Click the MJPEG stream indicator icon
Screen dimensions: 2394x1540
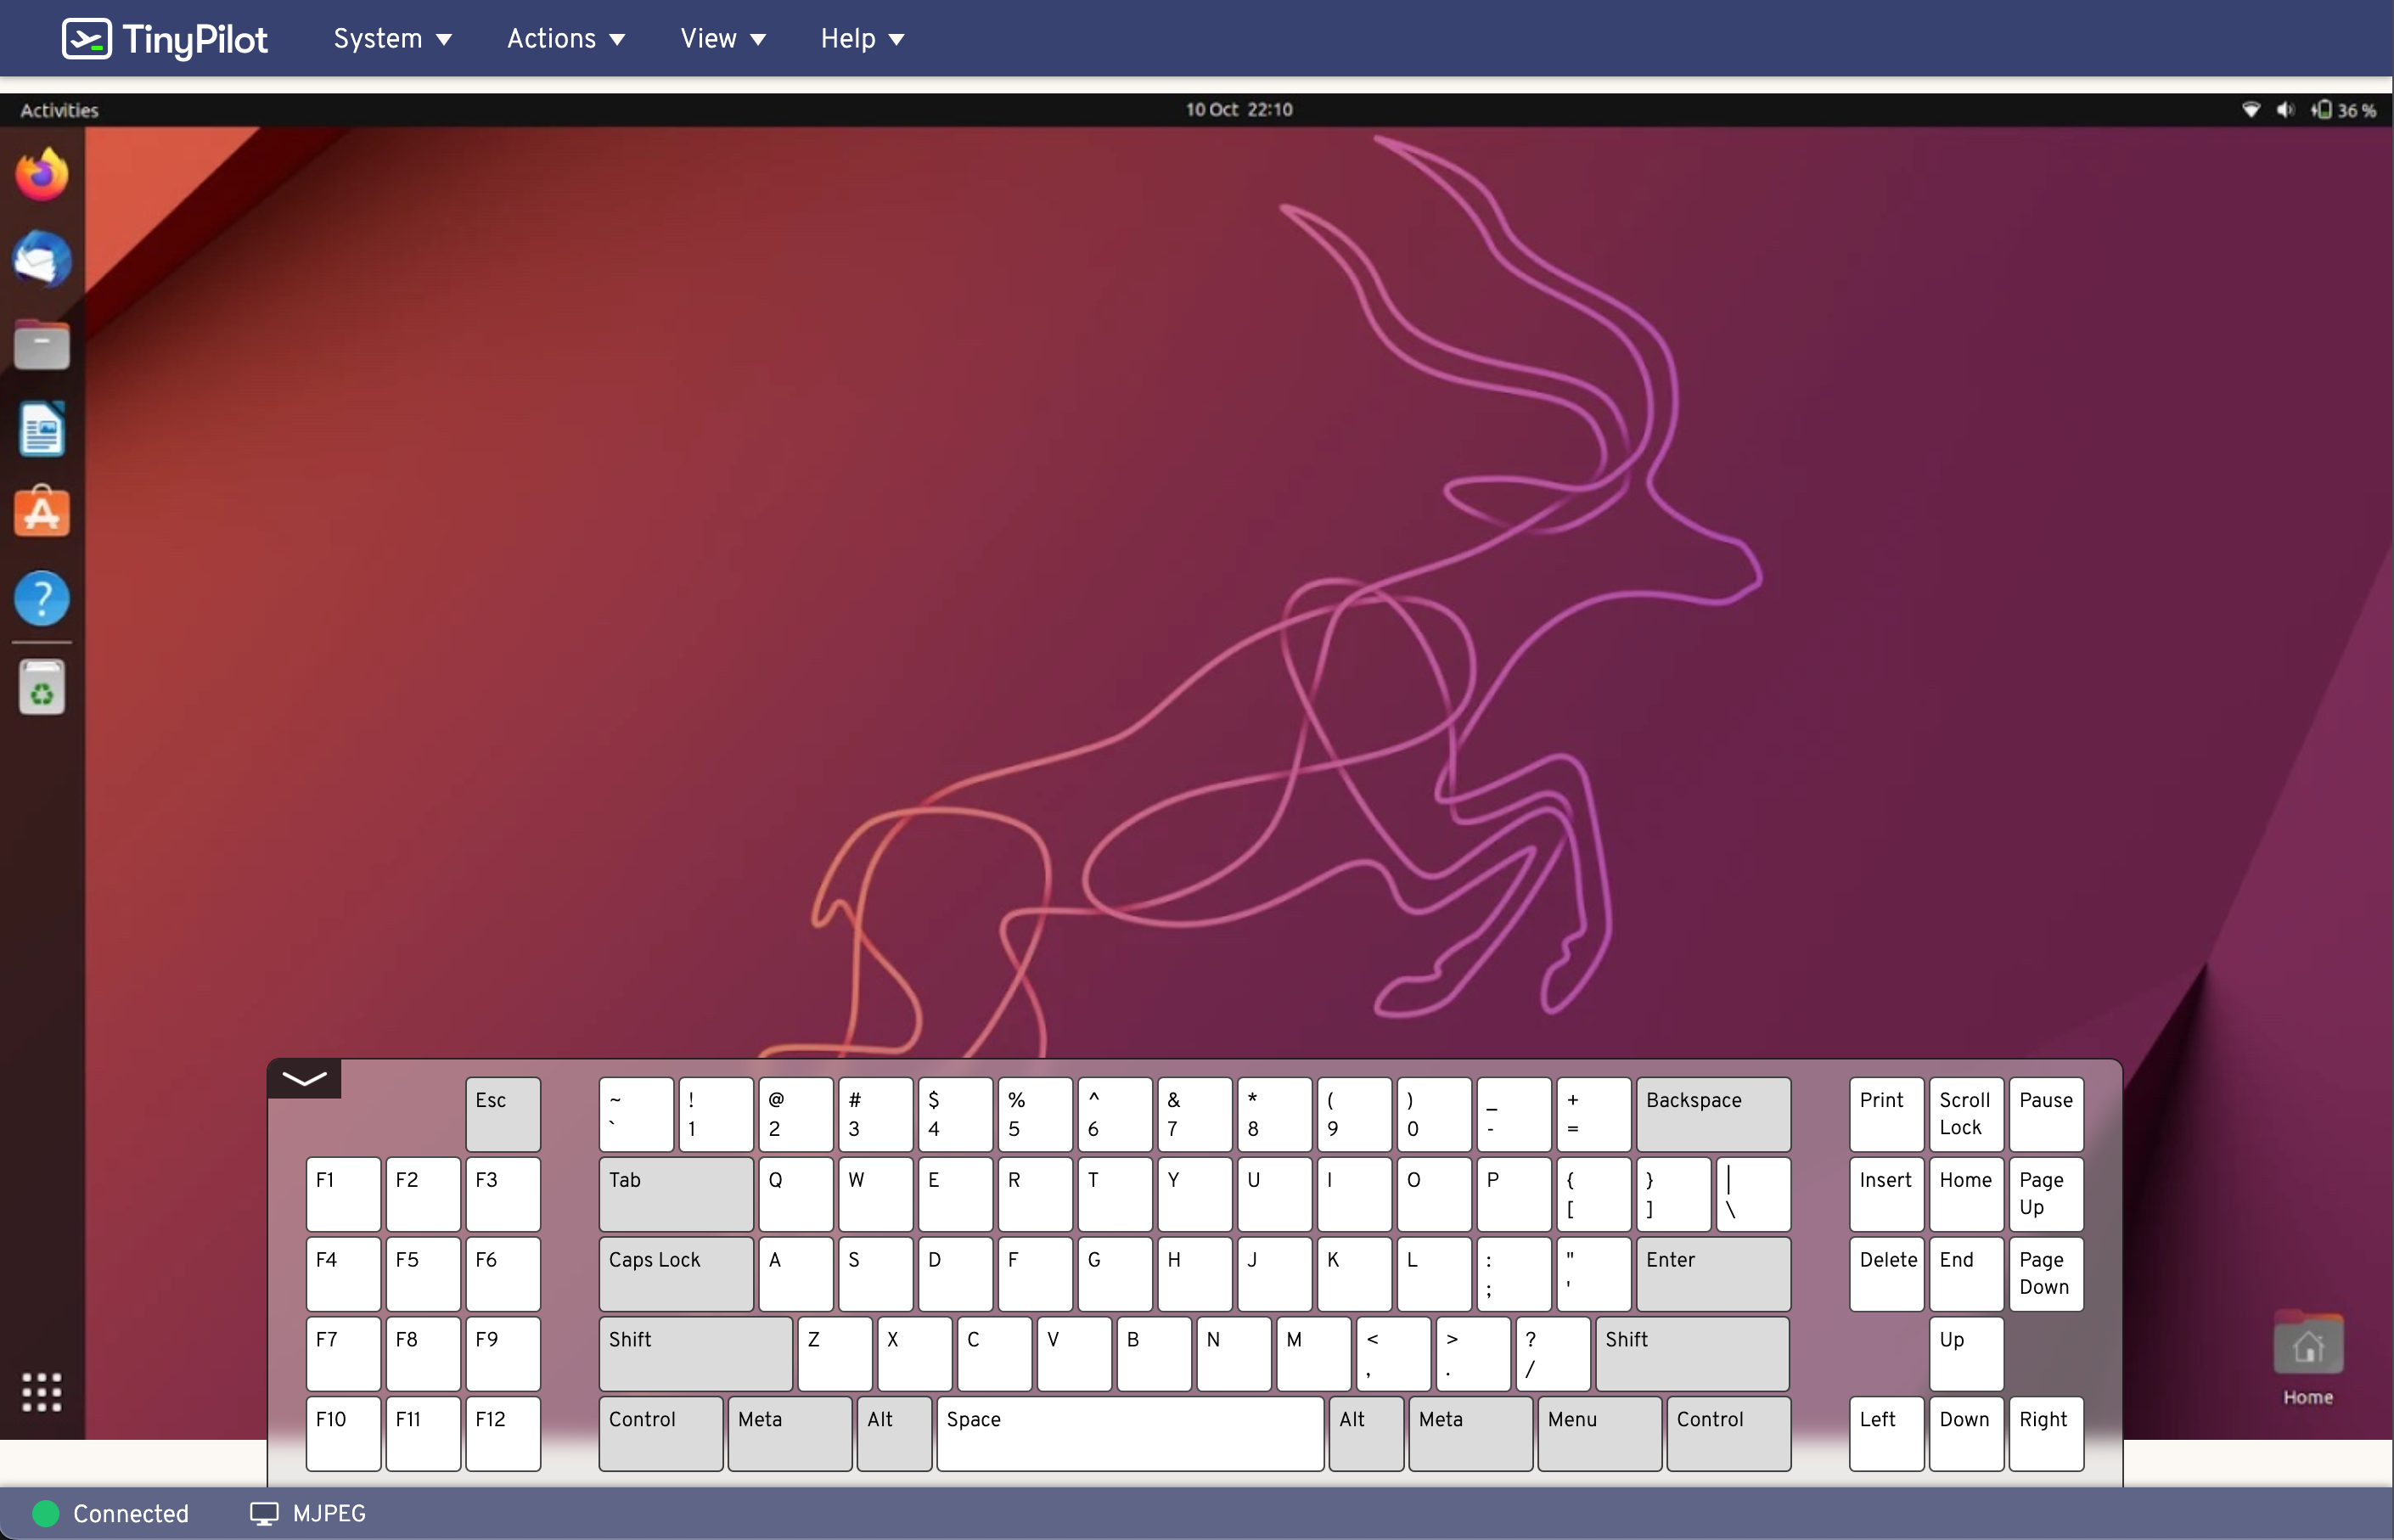pyautogui.click(x=262, y=1513)
